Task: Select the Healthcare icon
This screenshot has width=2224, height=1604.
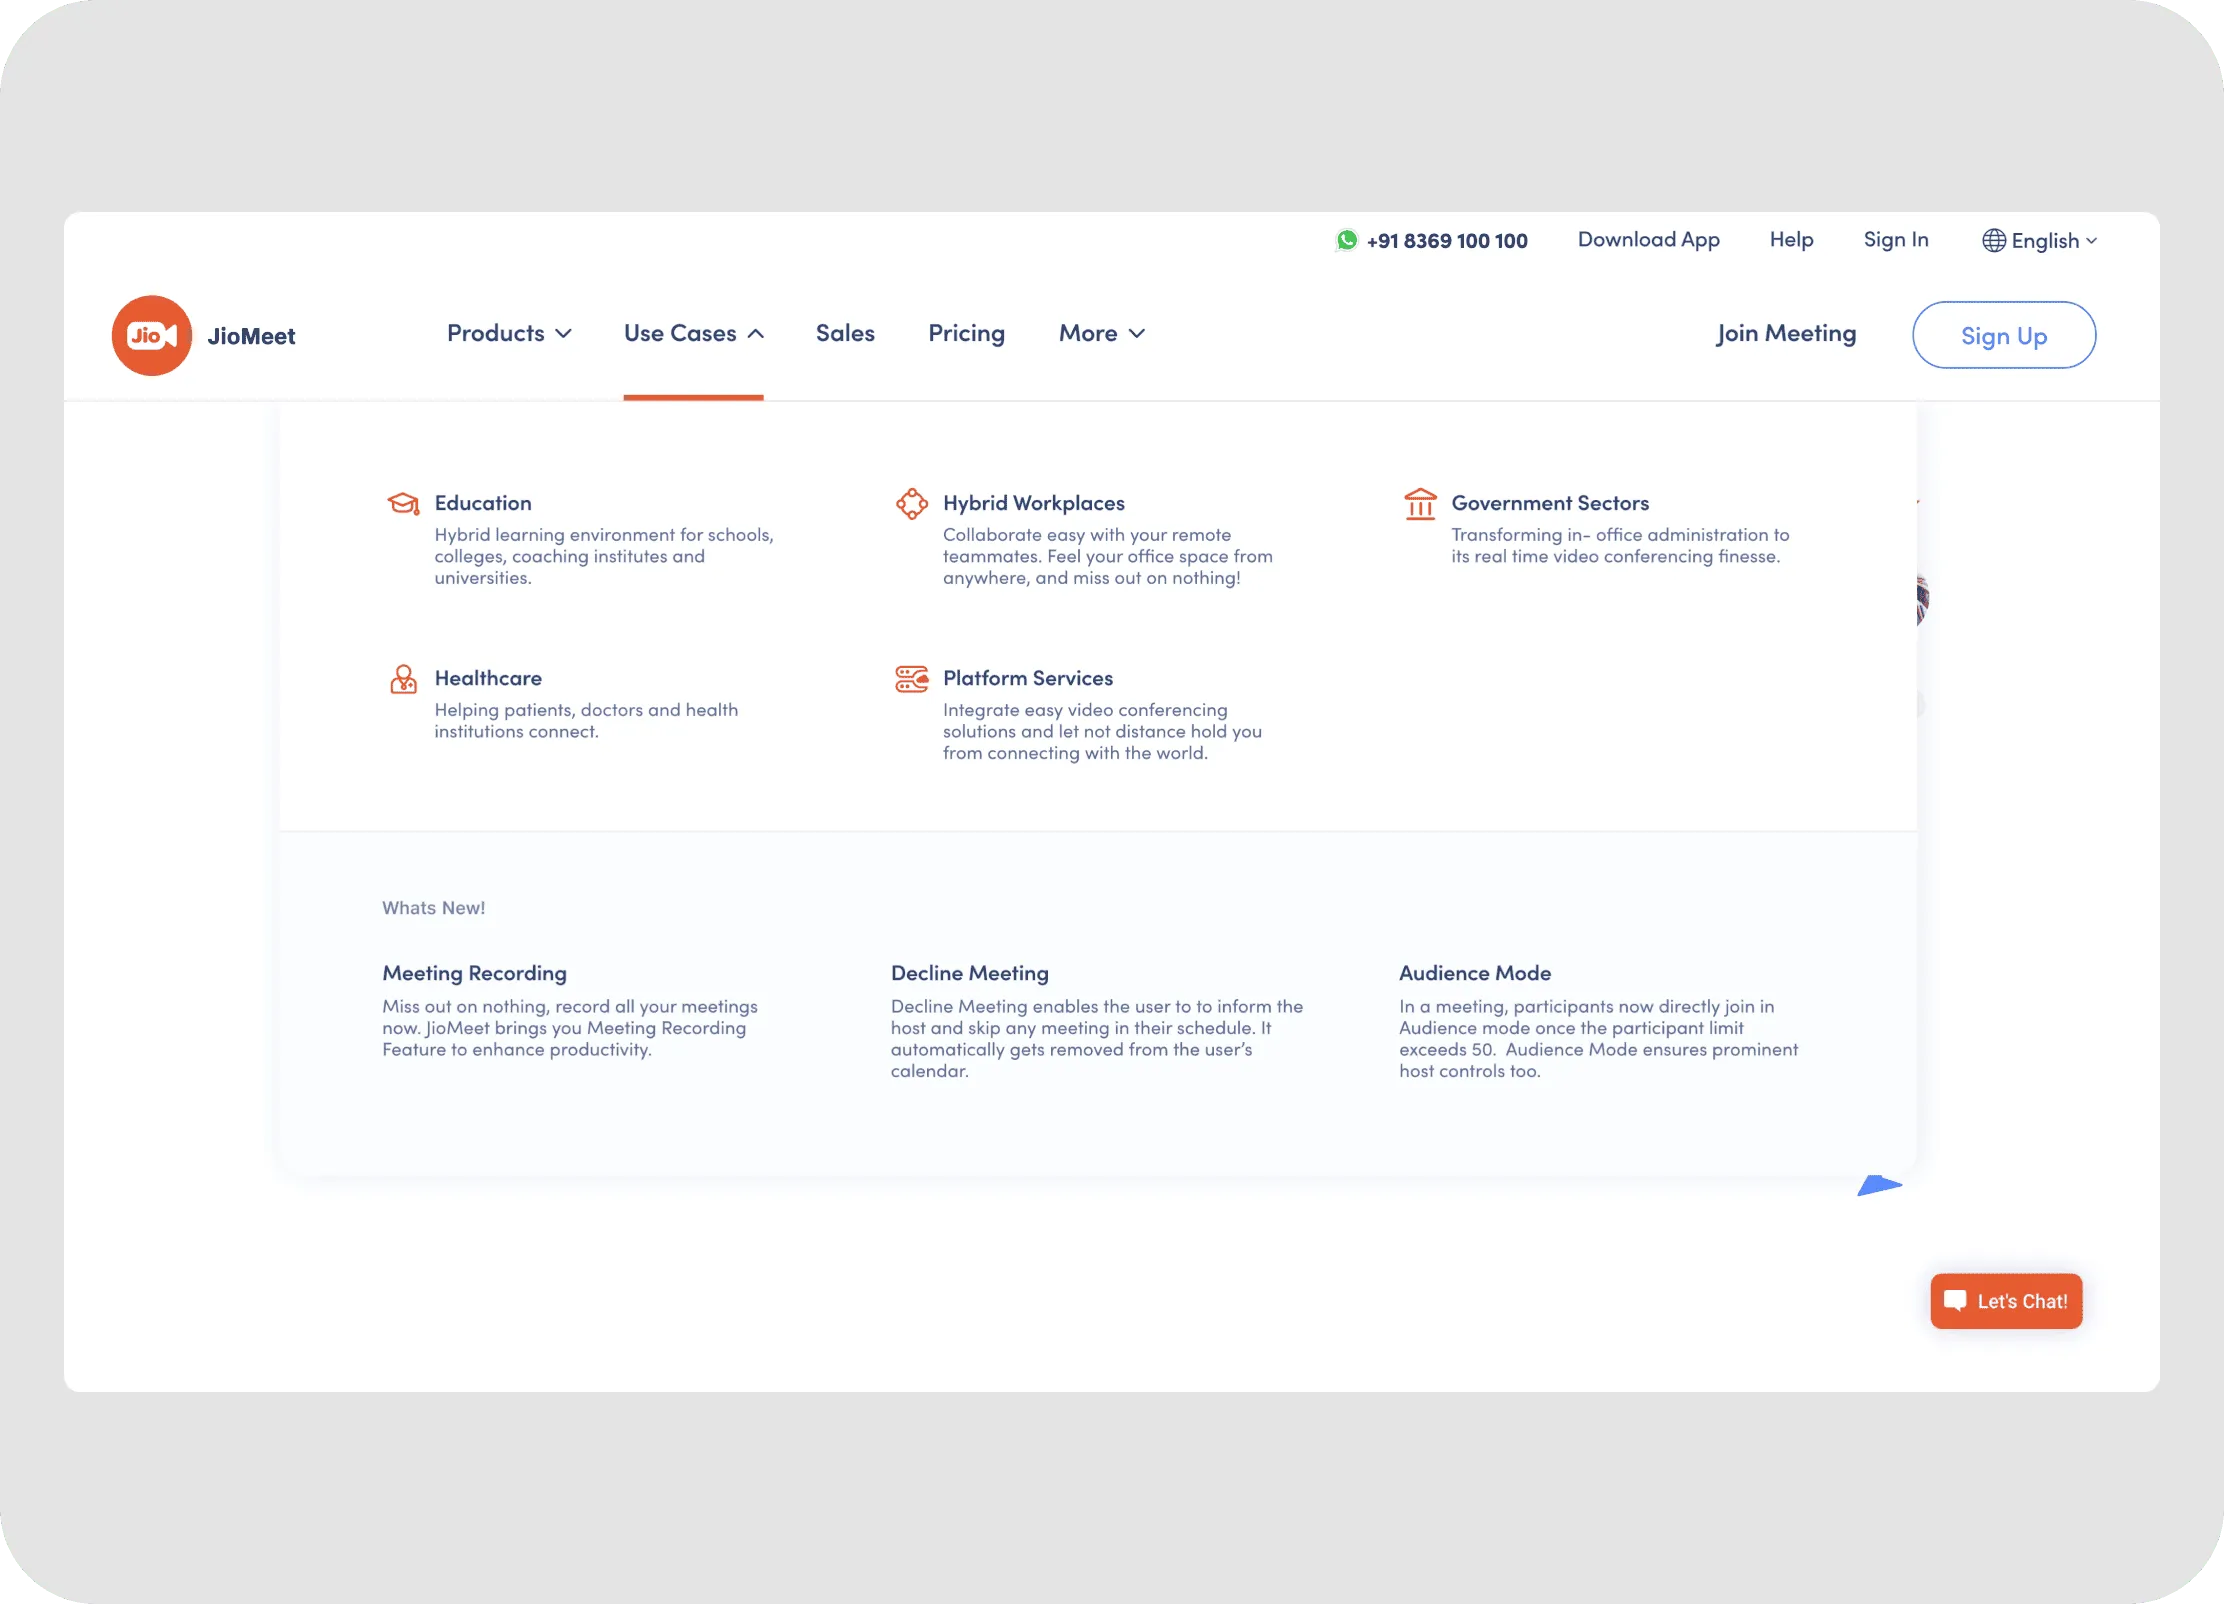Action: pyautogui.click(x=404, y=679)
